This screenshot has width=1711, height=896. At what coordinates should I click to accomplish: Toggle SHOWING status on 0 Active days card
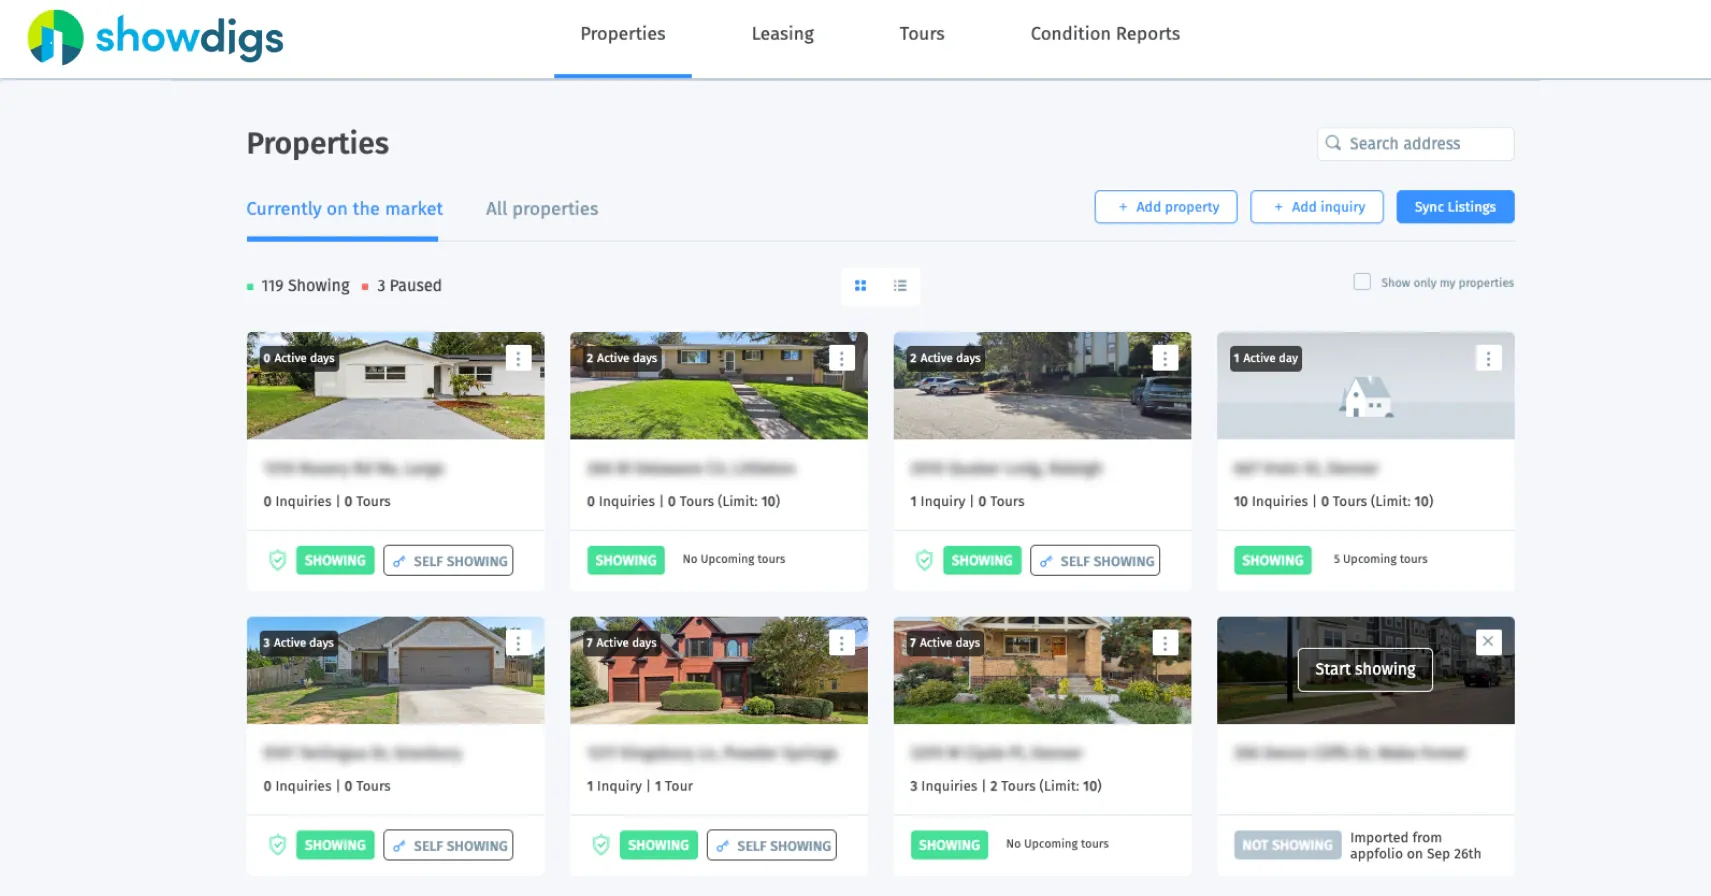pos(335,561)
